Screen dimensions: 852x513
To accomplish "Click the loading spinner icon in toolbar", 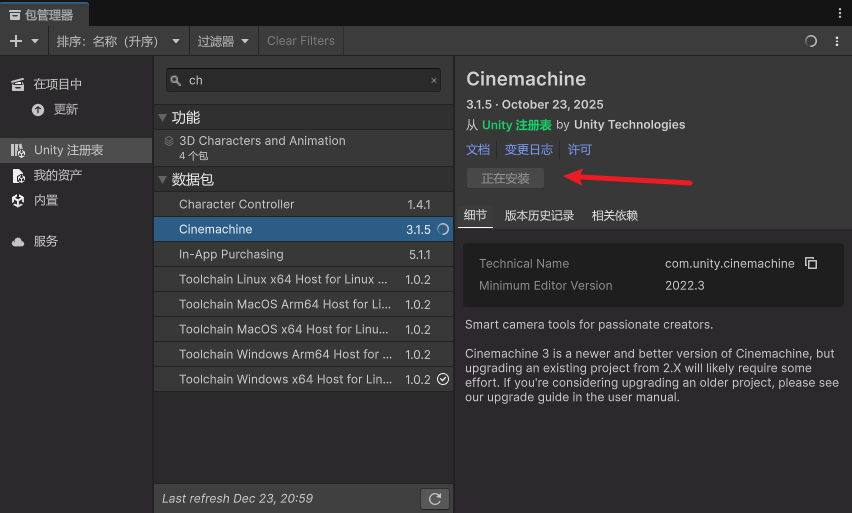I will click(x=811, y=41).
